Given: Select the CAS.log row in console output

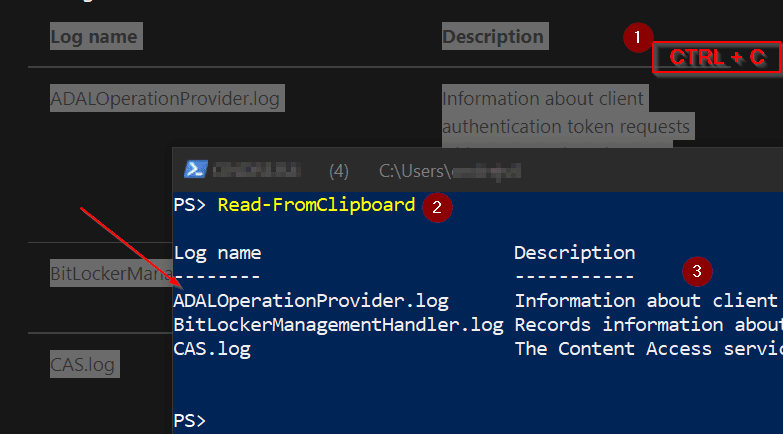Looking at the screenshot, I should [x=212, y=348].
